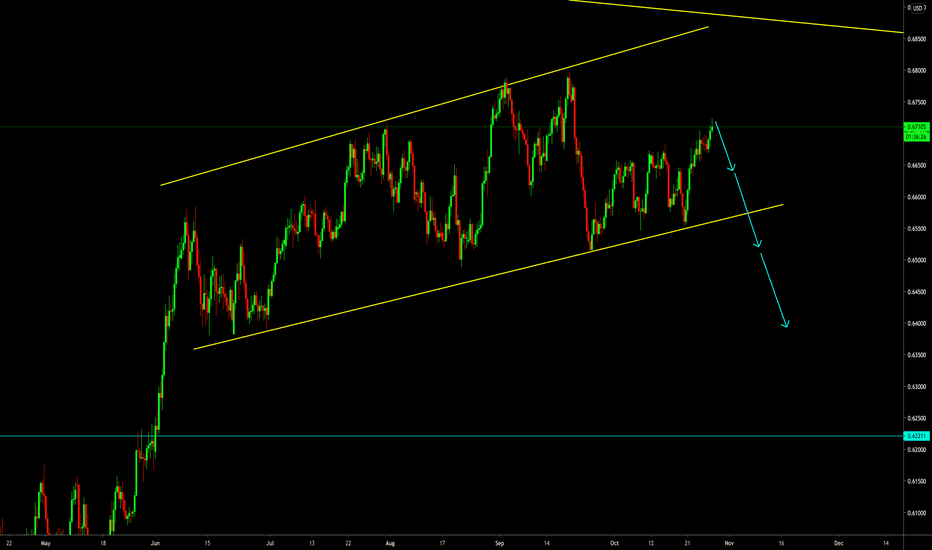The height and width of the screenshot is (550, 932).
Task: Click the 0.62000 price axis label
Action: 917,450
